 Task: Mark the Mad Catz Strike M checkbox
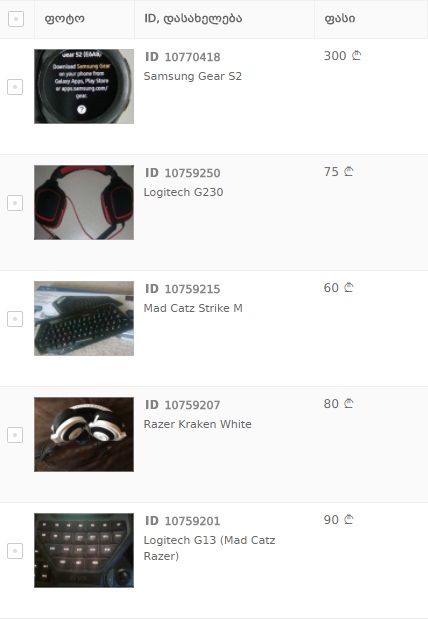(15, 319)
